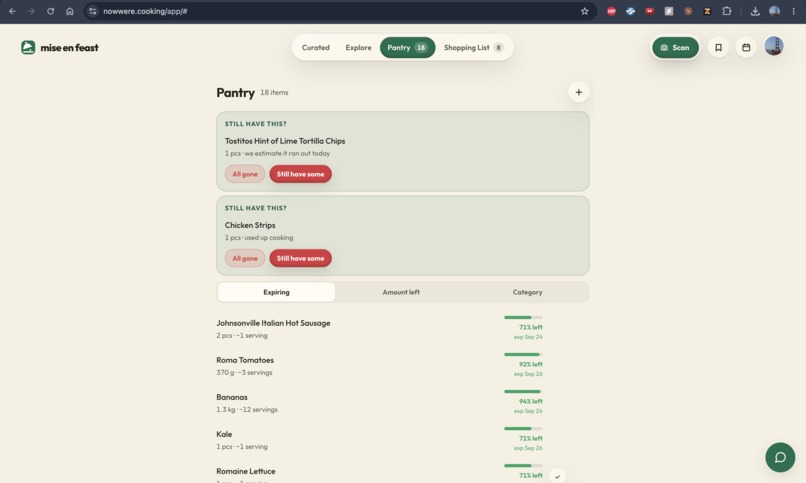Bookmark this page with star icon
This screenshot has height=483, width=806.
point(584,11)
